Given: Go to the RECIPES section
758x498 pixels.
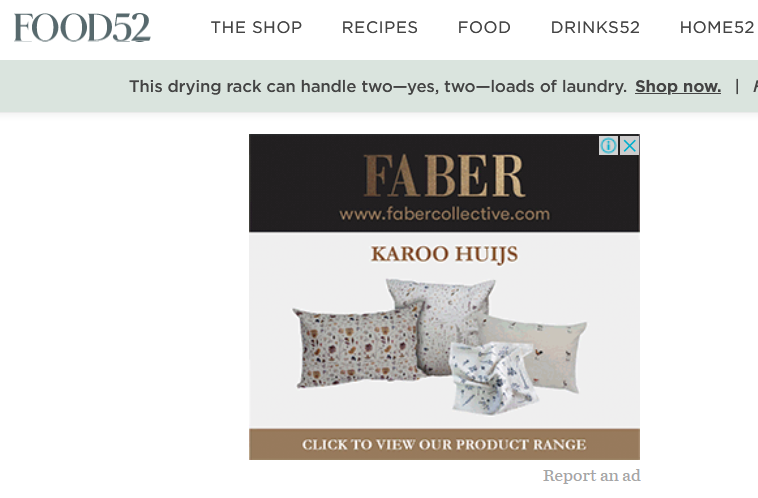Looking at the screenshot, I should pyautogui.click(x=379, y=27).
